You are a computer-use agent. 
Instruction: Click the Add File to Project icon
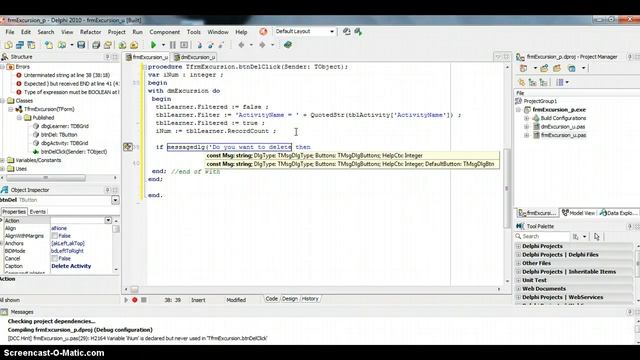click(x=122, y=45)
